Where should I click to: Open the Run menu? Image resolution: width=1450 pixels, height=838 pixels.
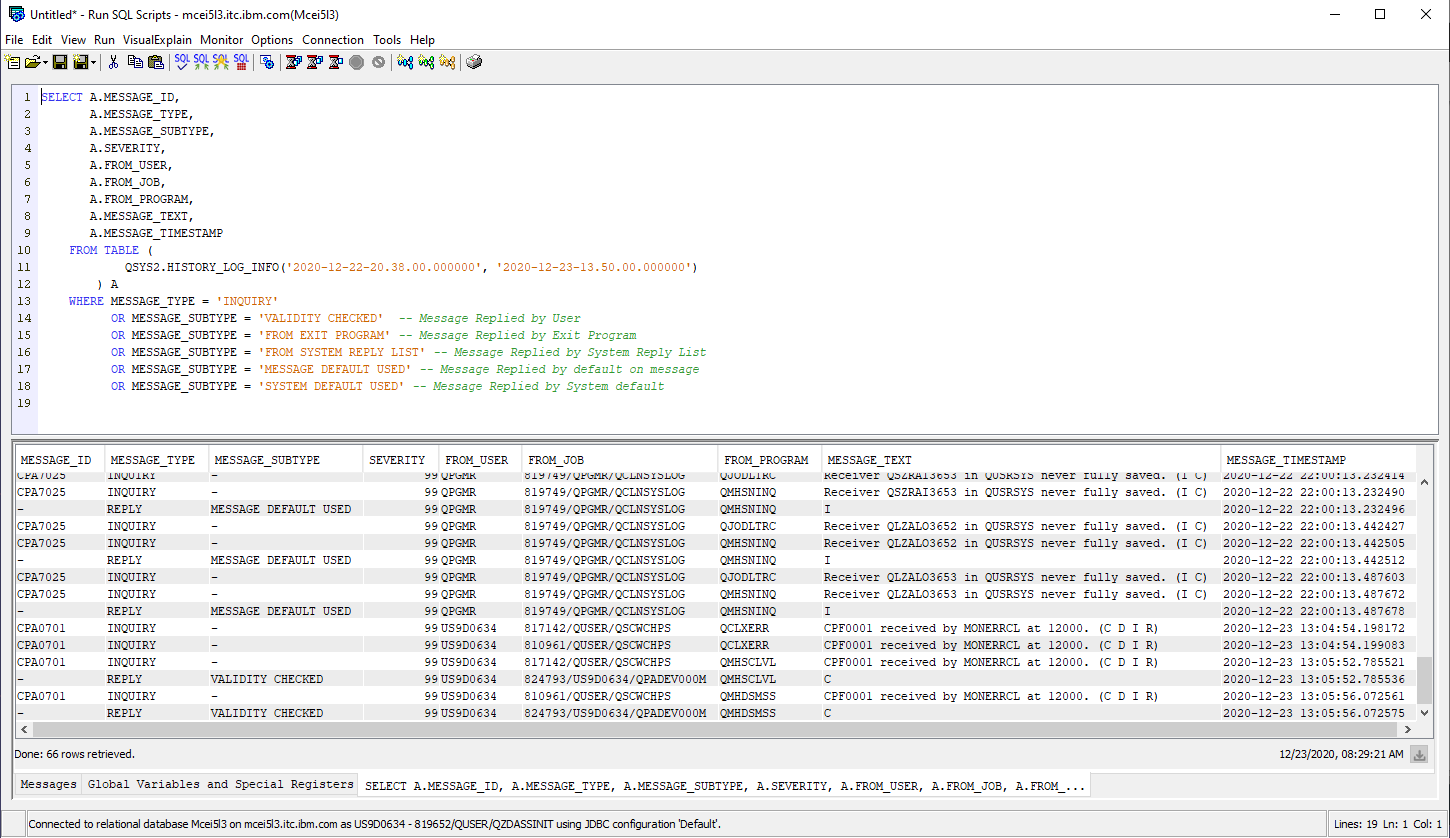pyautogui.click(x=104, y=40)
